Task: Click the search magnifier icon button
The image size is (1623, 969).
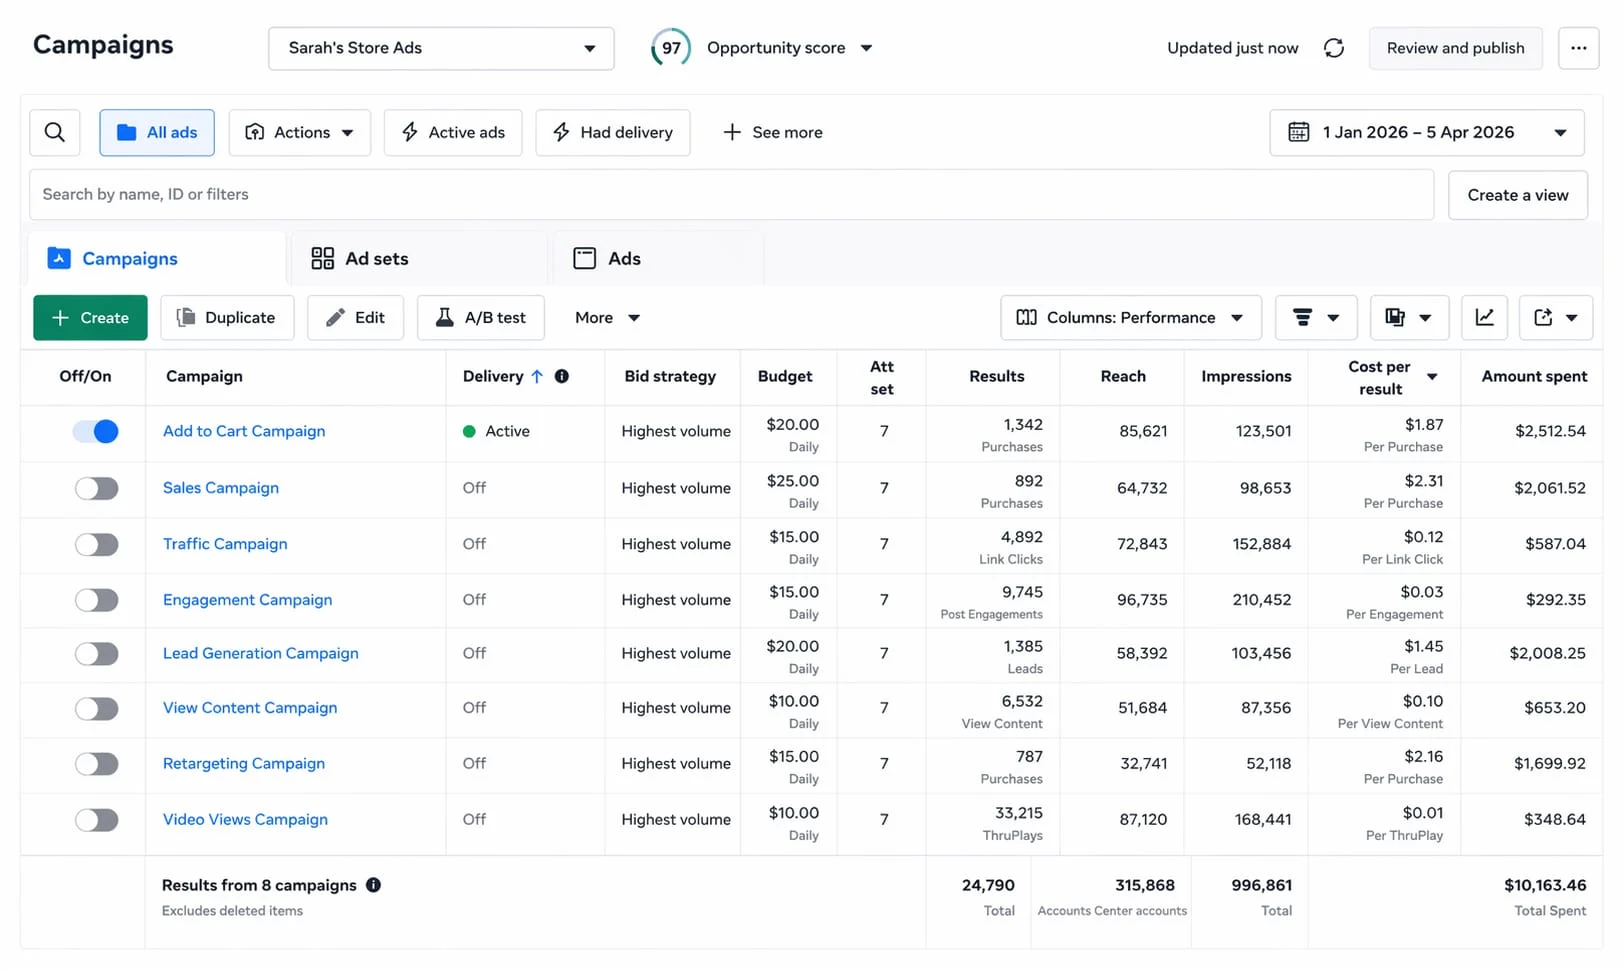Action: coord(55,132)
